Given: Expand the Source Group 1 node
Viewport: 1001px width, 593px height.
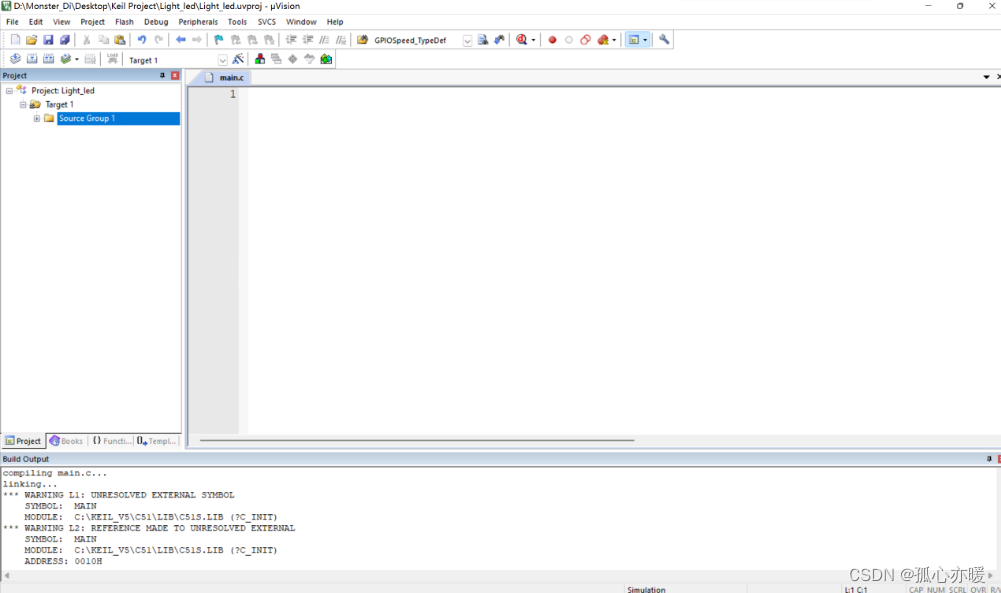Looking at the screenshot, I should coord(37,119).
